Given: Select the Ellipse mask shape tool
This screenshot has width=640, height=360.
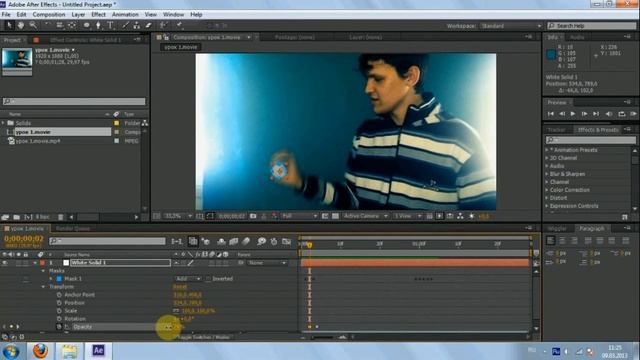Looking at the screenshot, I should pyautogui.click(x=87, y=25).
